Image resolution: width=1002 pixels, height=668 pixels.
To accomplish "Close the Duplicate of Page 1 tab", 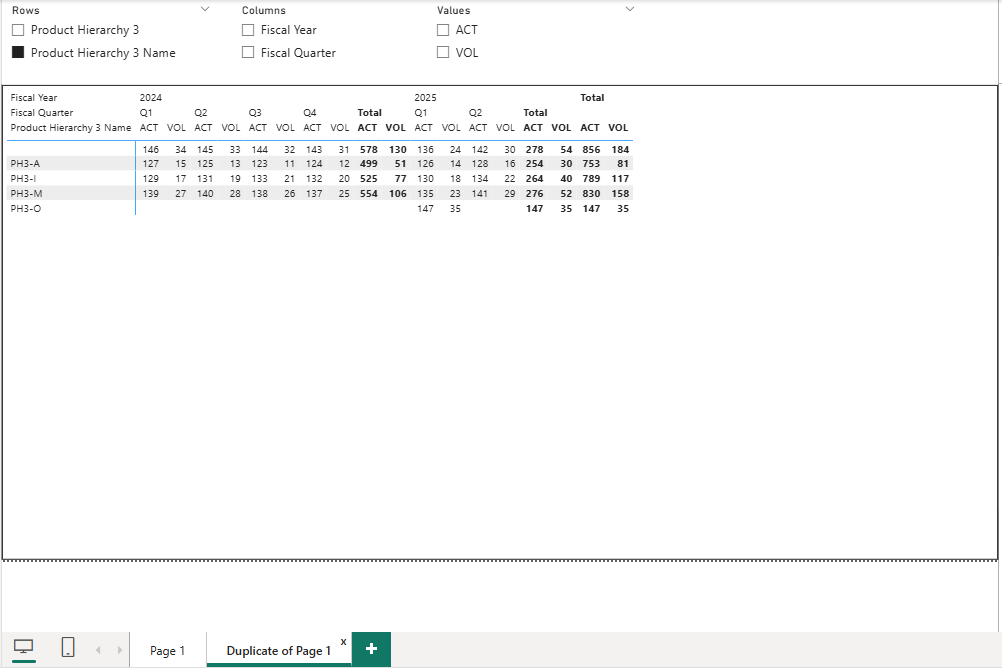I will point(343,642).
